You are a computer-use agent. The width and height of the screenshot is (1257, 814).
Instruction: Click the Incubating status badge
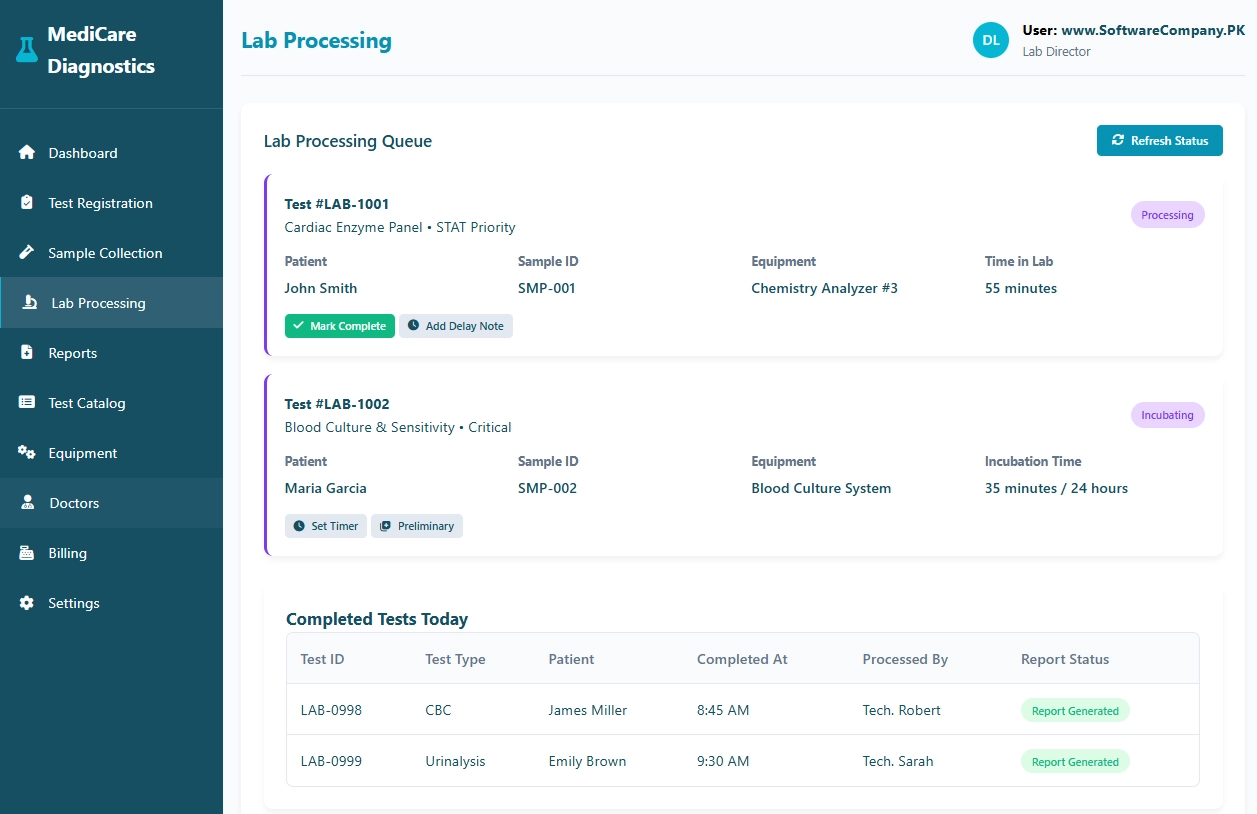pos(1167,415)
